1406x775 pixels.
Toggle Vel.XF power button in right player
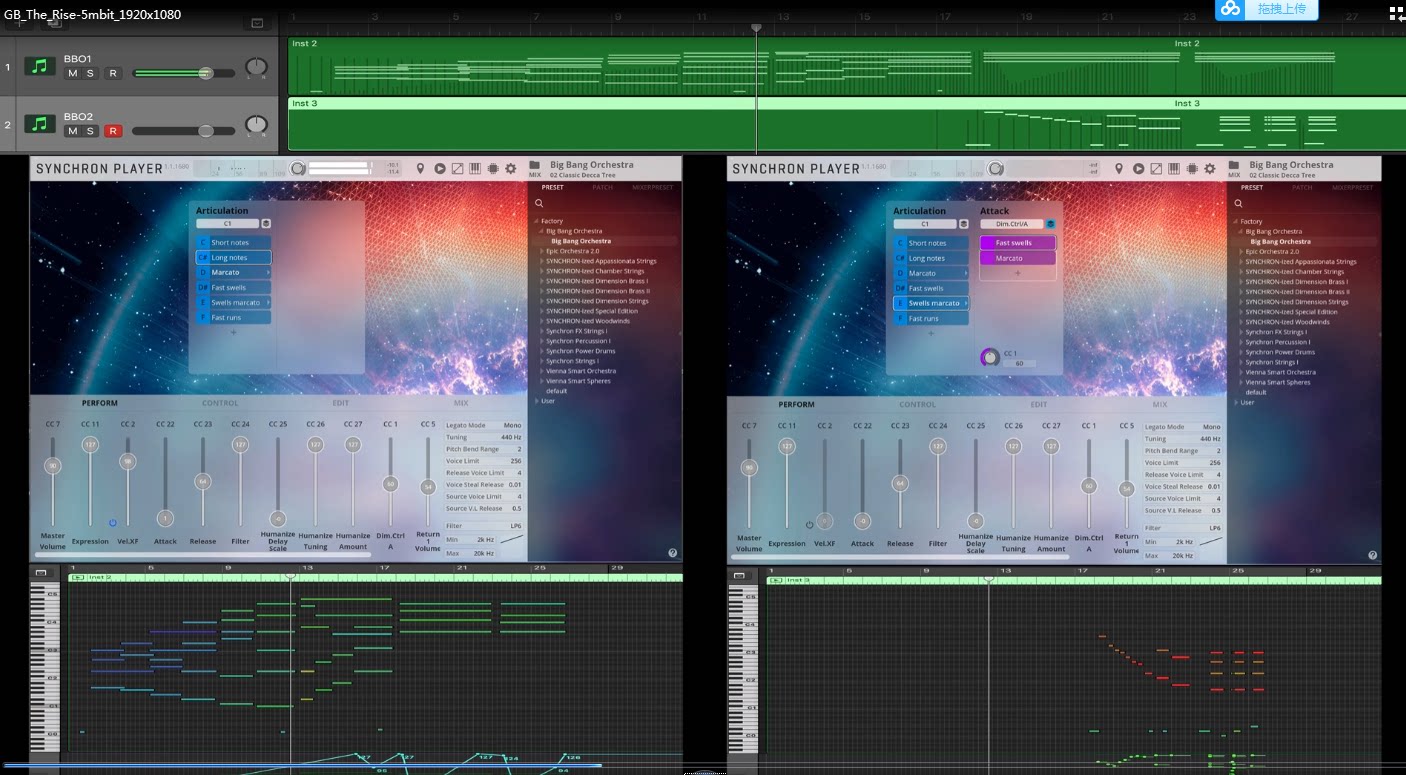(810, 524)
